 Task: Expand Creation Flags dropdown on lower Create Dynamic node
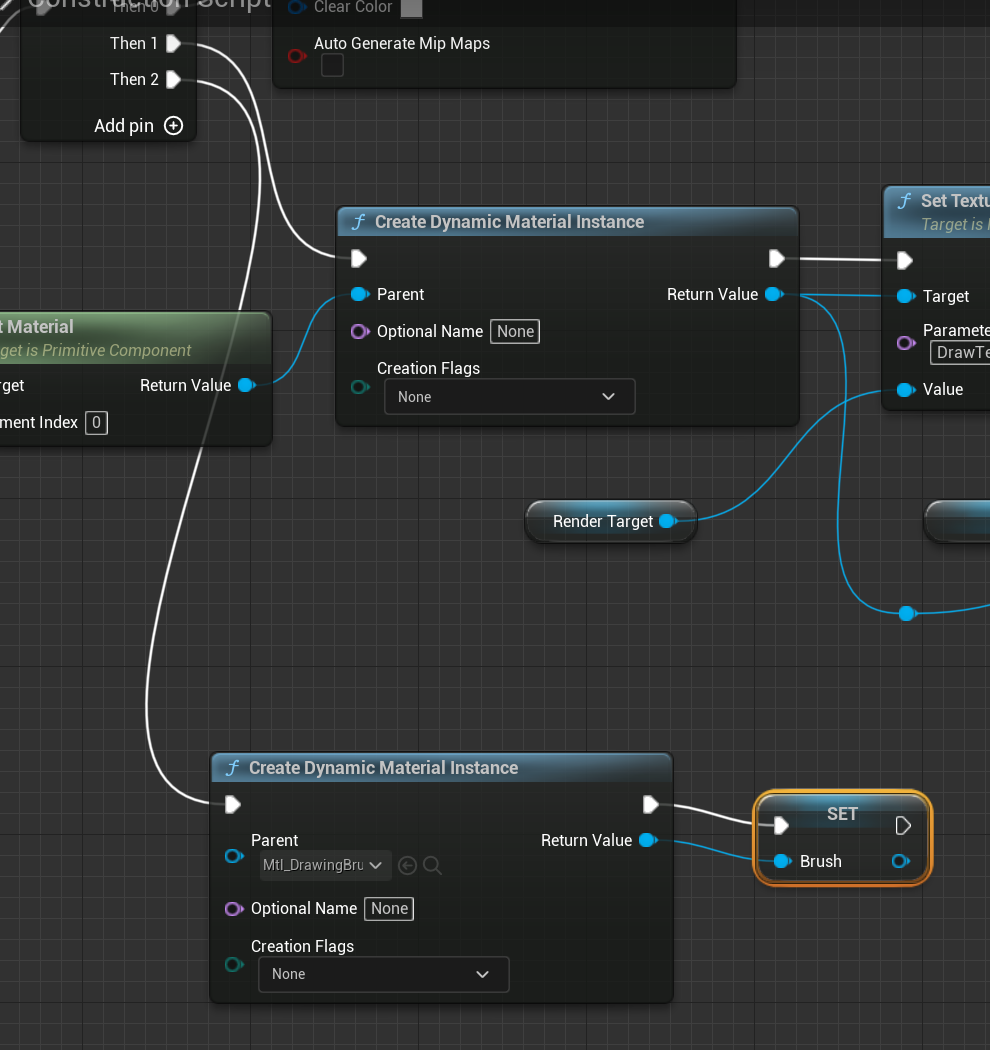(x=383, y=974)
